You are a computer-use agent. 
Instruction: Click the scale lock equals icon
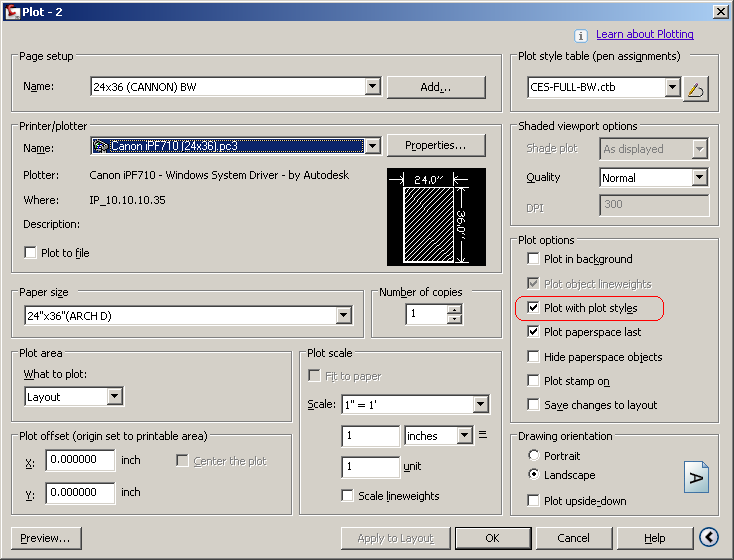[x=483, y=435]
